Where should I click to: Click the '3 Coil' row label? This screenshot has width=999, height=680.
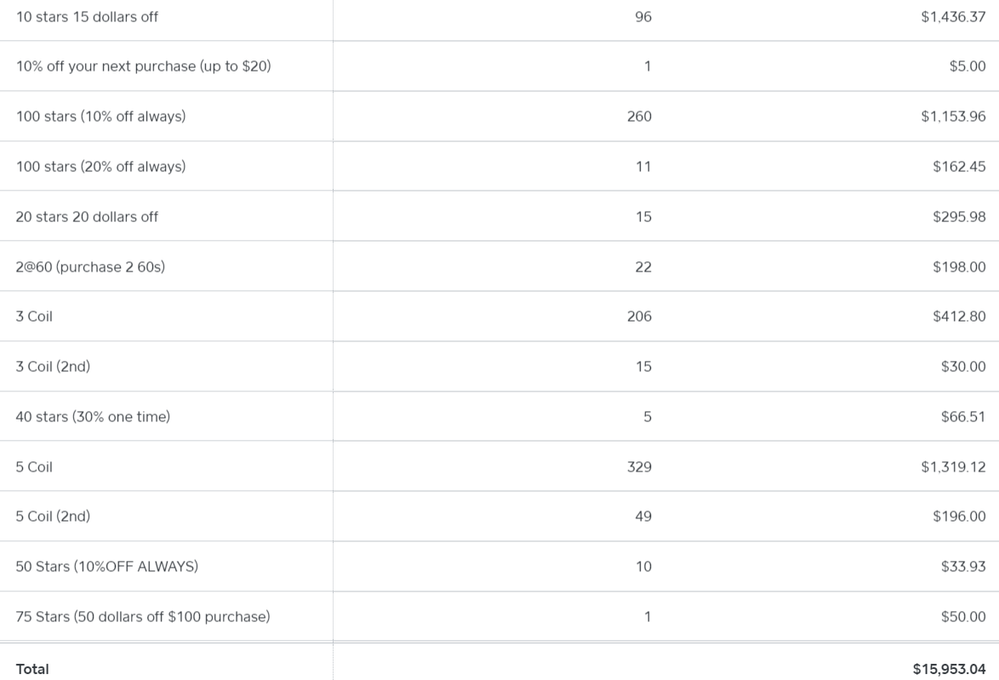34,316
